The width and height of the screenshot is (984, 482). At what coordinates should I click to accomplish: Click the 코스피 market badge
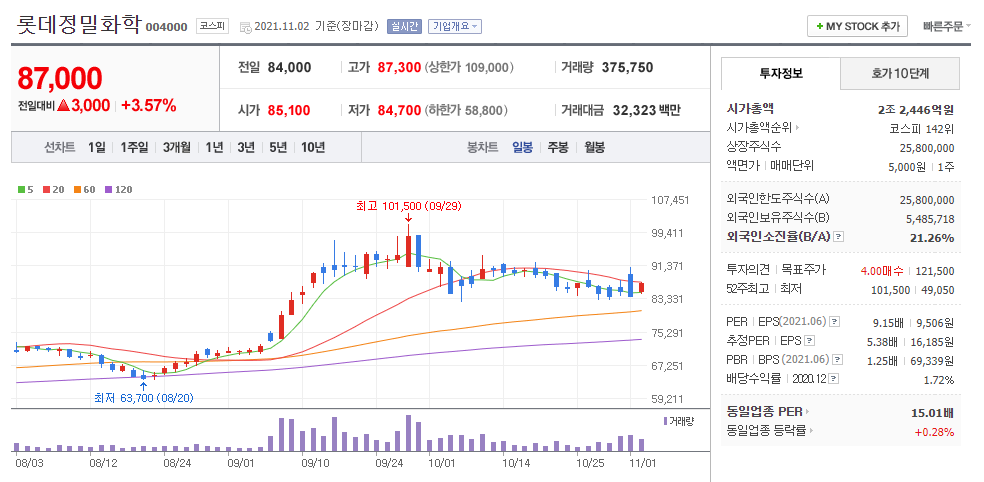pyautogui.click(x=212, y=26)
